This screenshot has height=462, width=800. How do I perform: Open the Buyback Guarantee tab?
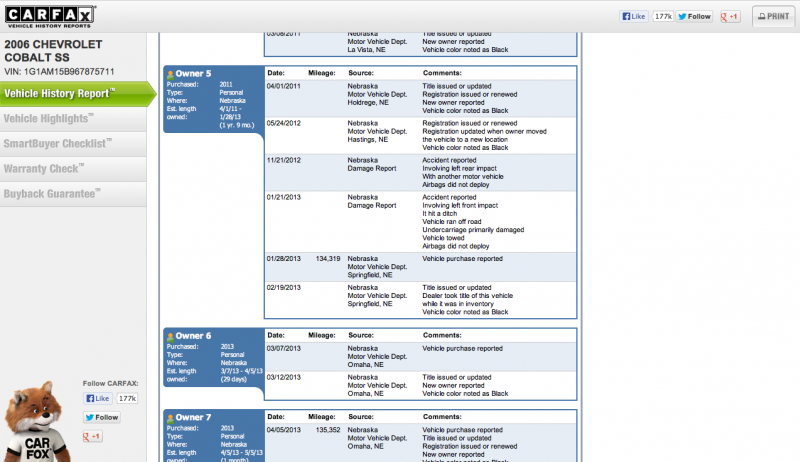[x=73, y=194]
